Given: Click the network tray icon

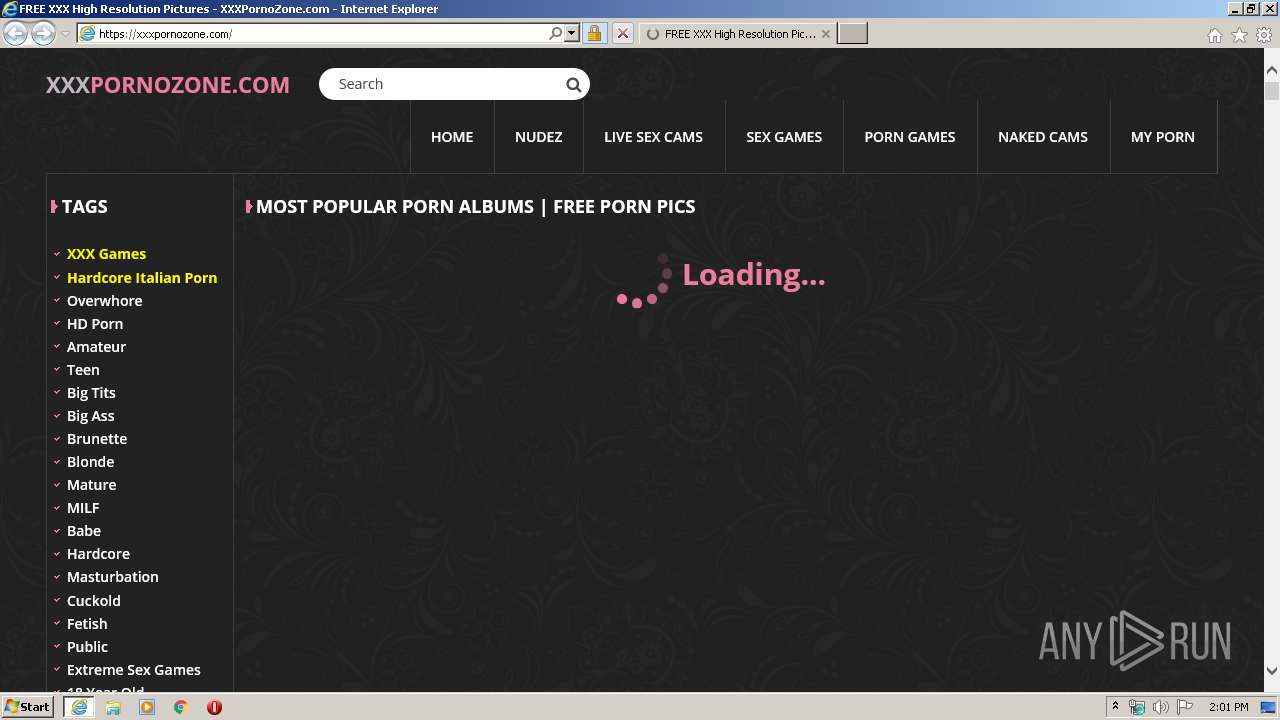Looking at the screenshot, I should 1137,707.
